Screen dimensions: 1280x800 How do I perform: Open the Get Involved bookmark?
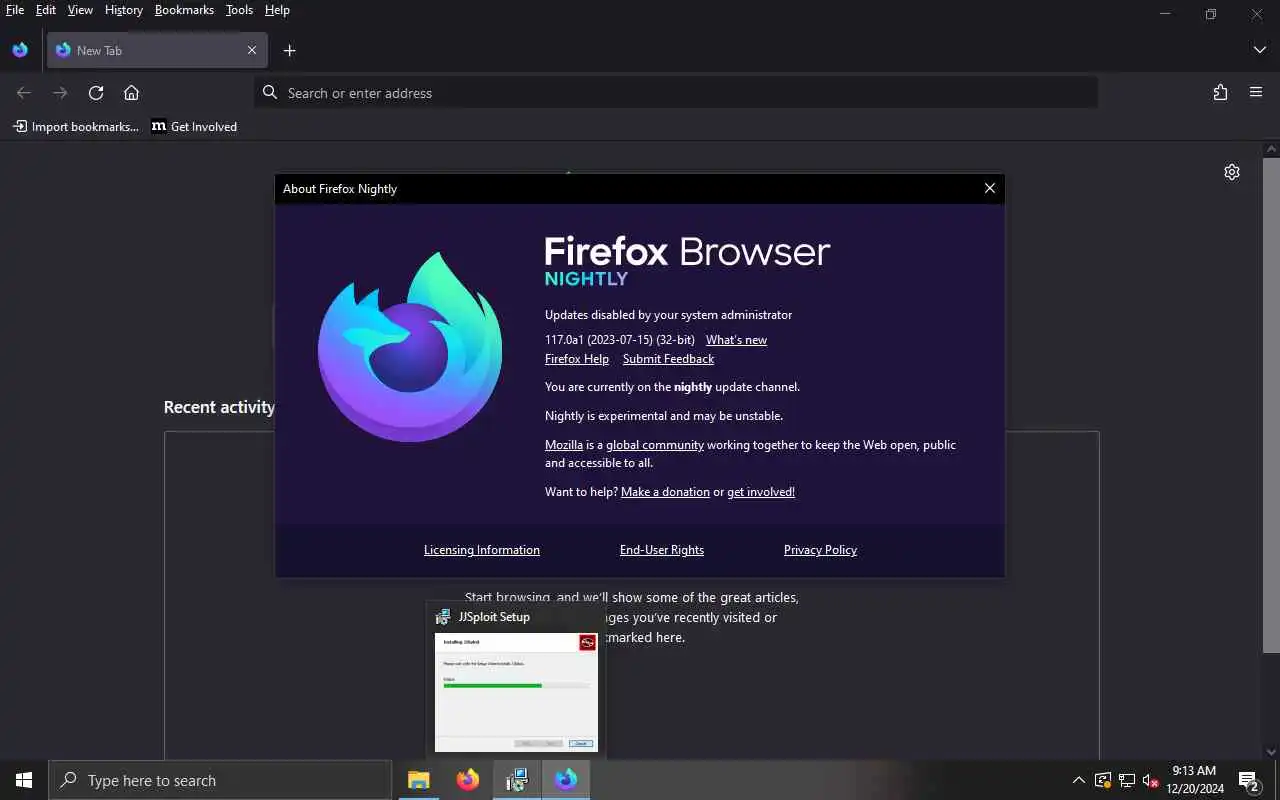194,127
